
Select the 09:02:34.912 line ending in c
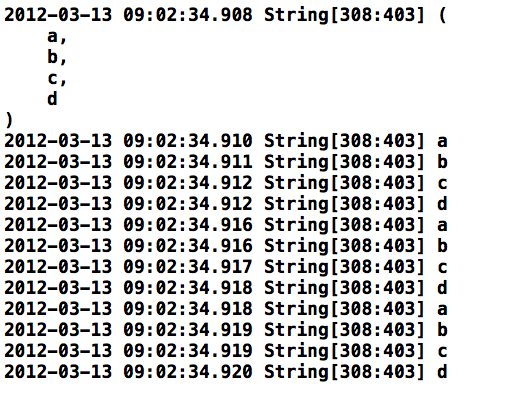(x=225, y=183)
